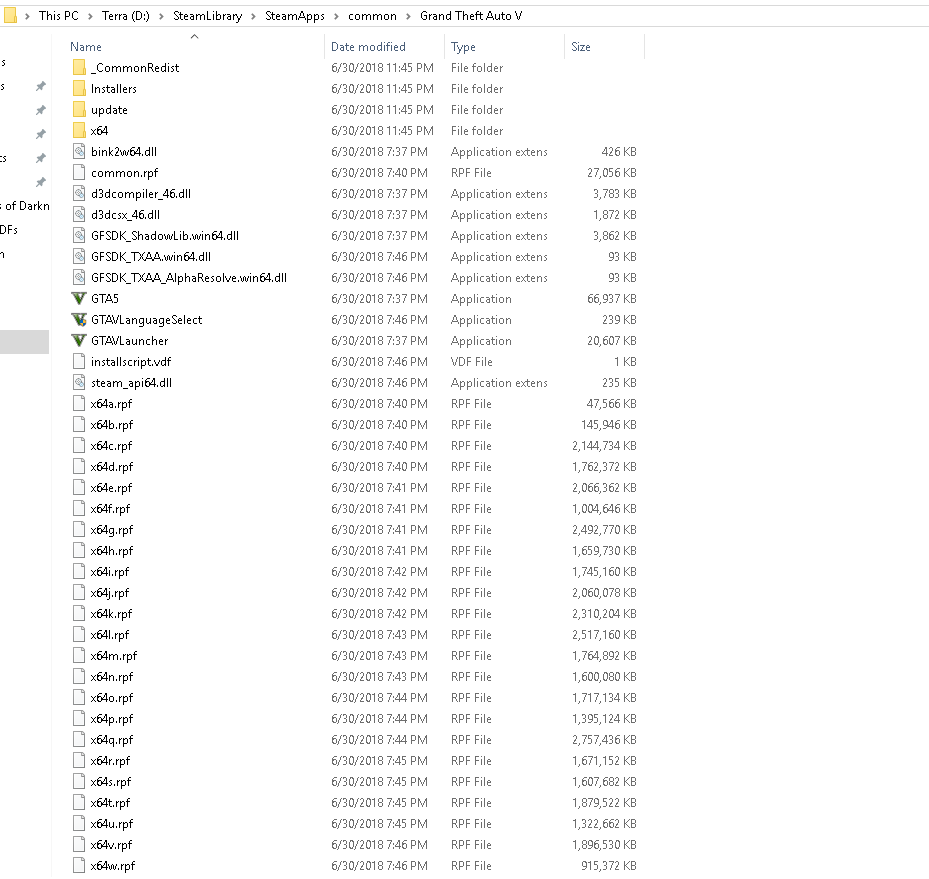The width and height of the screenshot is (929, 879).
Task: Select the x64i.rpf file name
Action: tap(110, 572)
